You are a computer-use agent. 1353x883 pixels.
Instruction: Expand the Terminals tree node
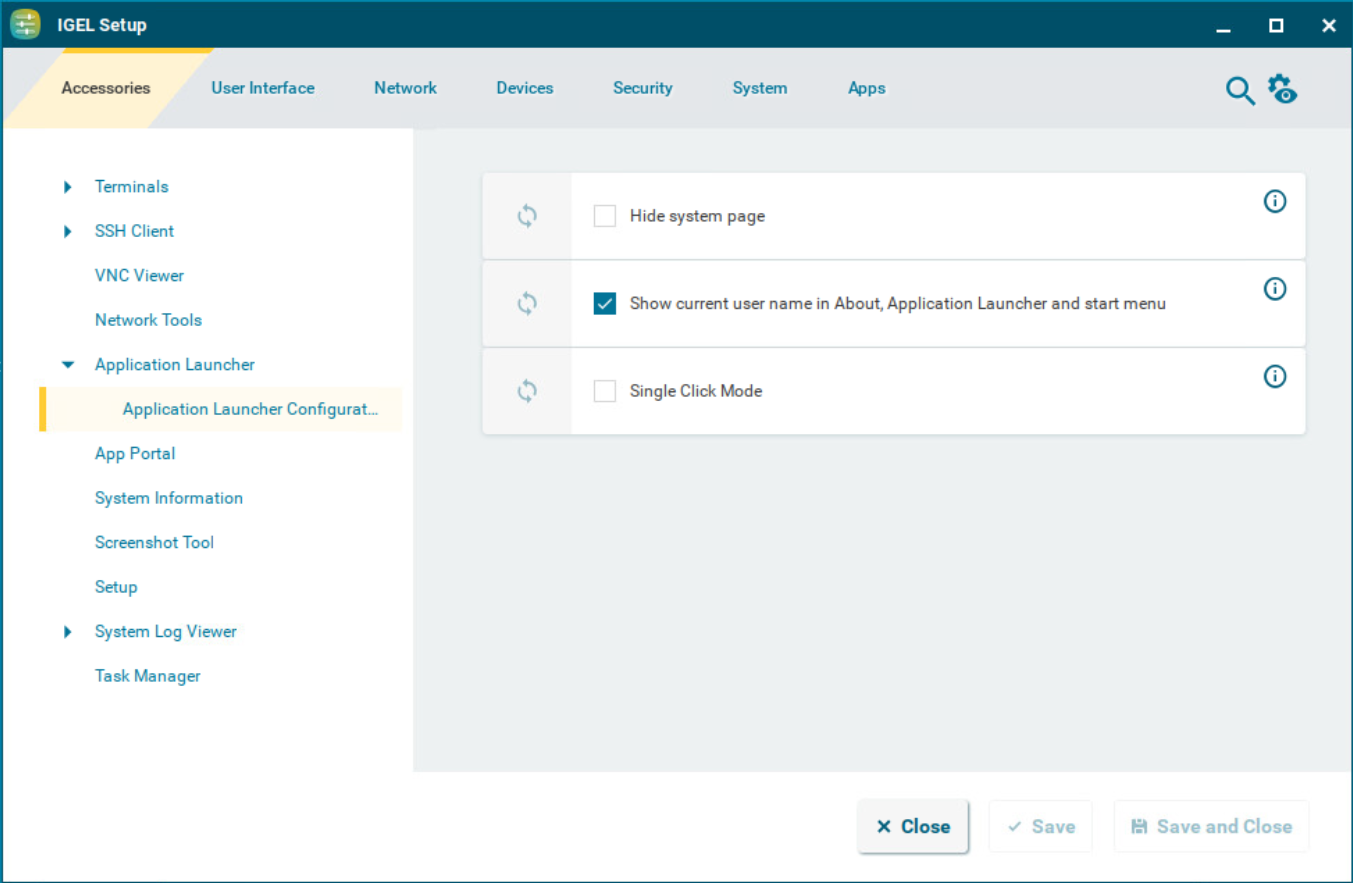coord(68,187)
